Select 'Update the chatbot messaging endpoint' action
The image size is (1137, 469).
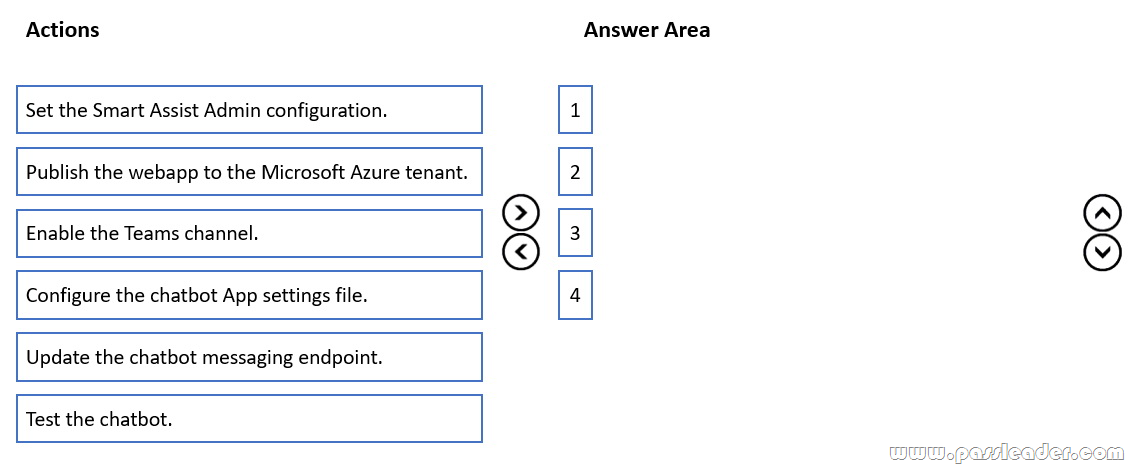[249, 357]
